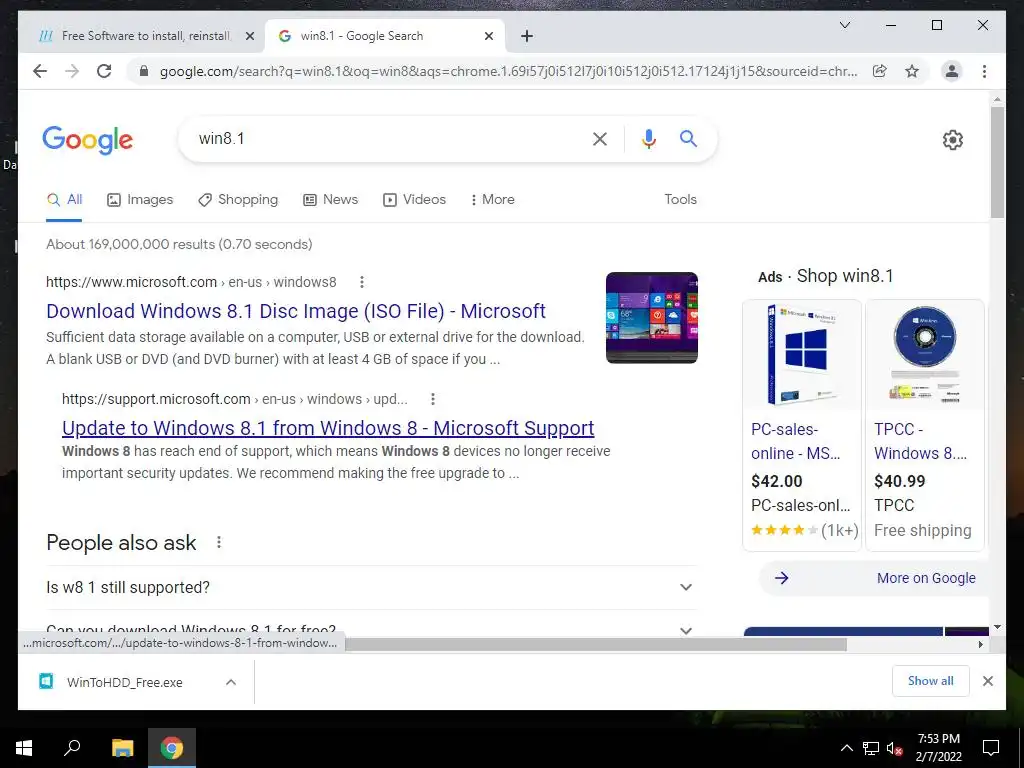Open the Action Center notifications icon
Screen dimensions: 1024x768
tap(991, 748)
